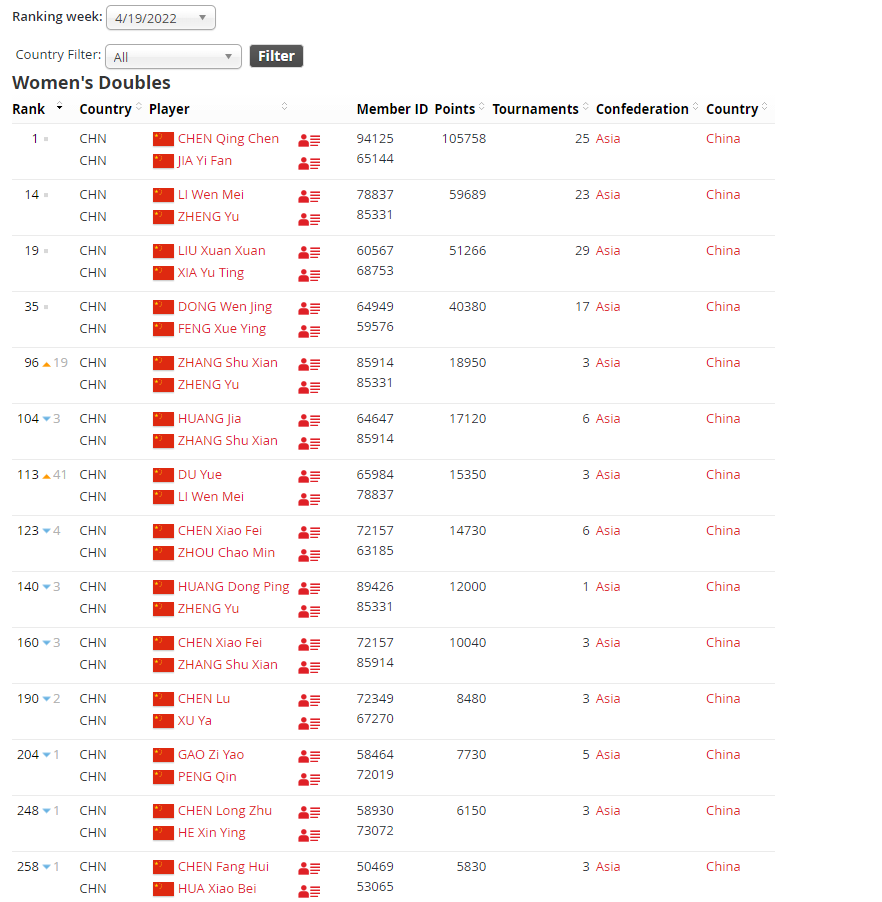Open the Ranking week date dropdown
The height and width of the screenshot is (902, 882).
pyautogui.click(x=160, y=18)
